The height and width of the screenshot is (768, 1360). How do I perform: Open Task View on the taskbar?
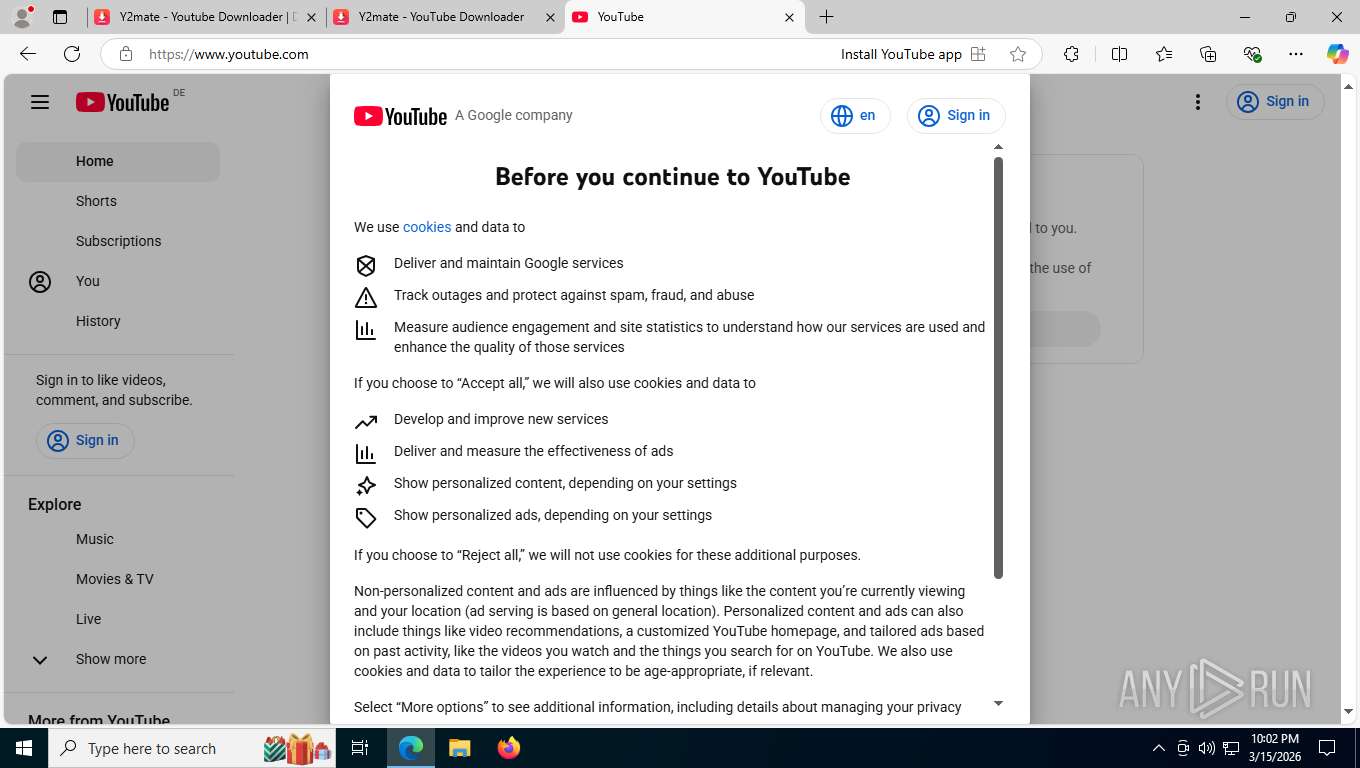pyautogui.click(x=360, y=748)
